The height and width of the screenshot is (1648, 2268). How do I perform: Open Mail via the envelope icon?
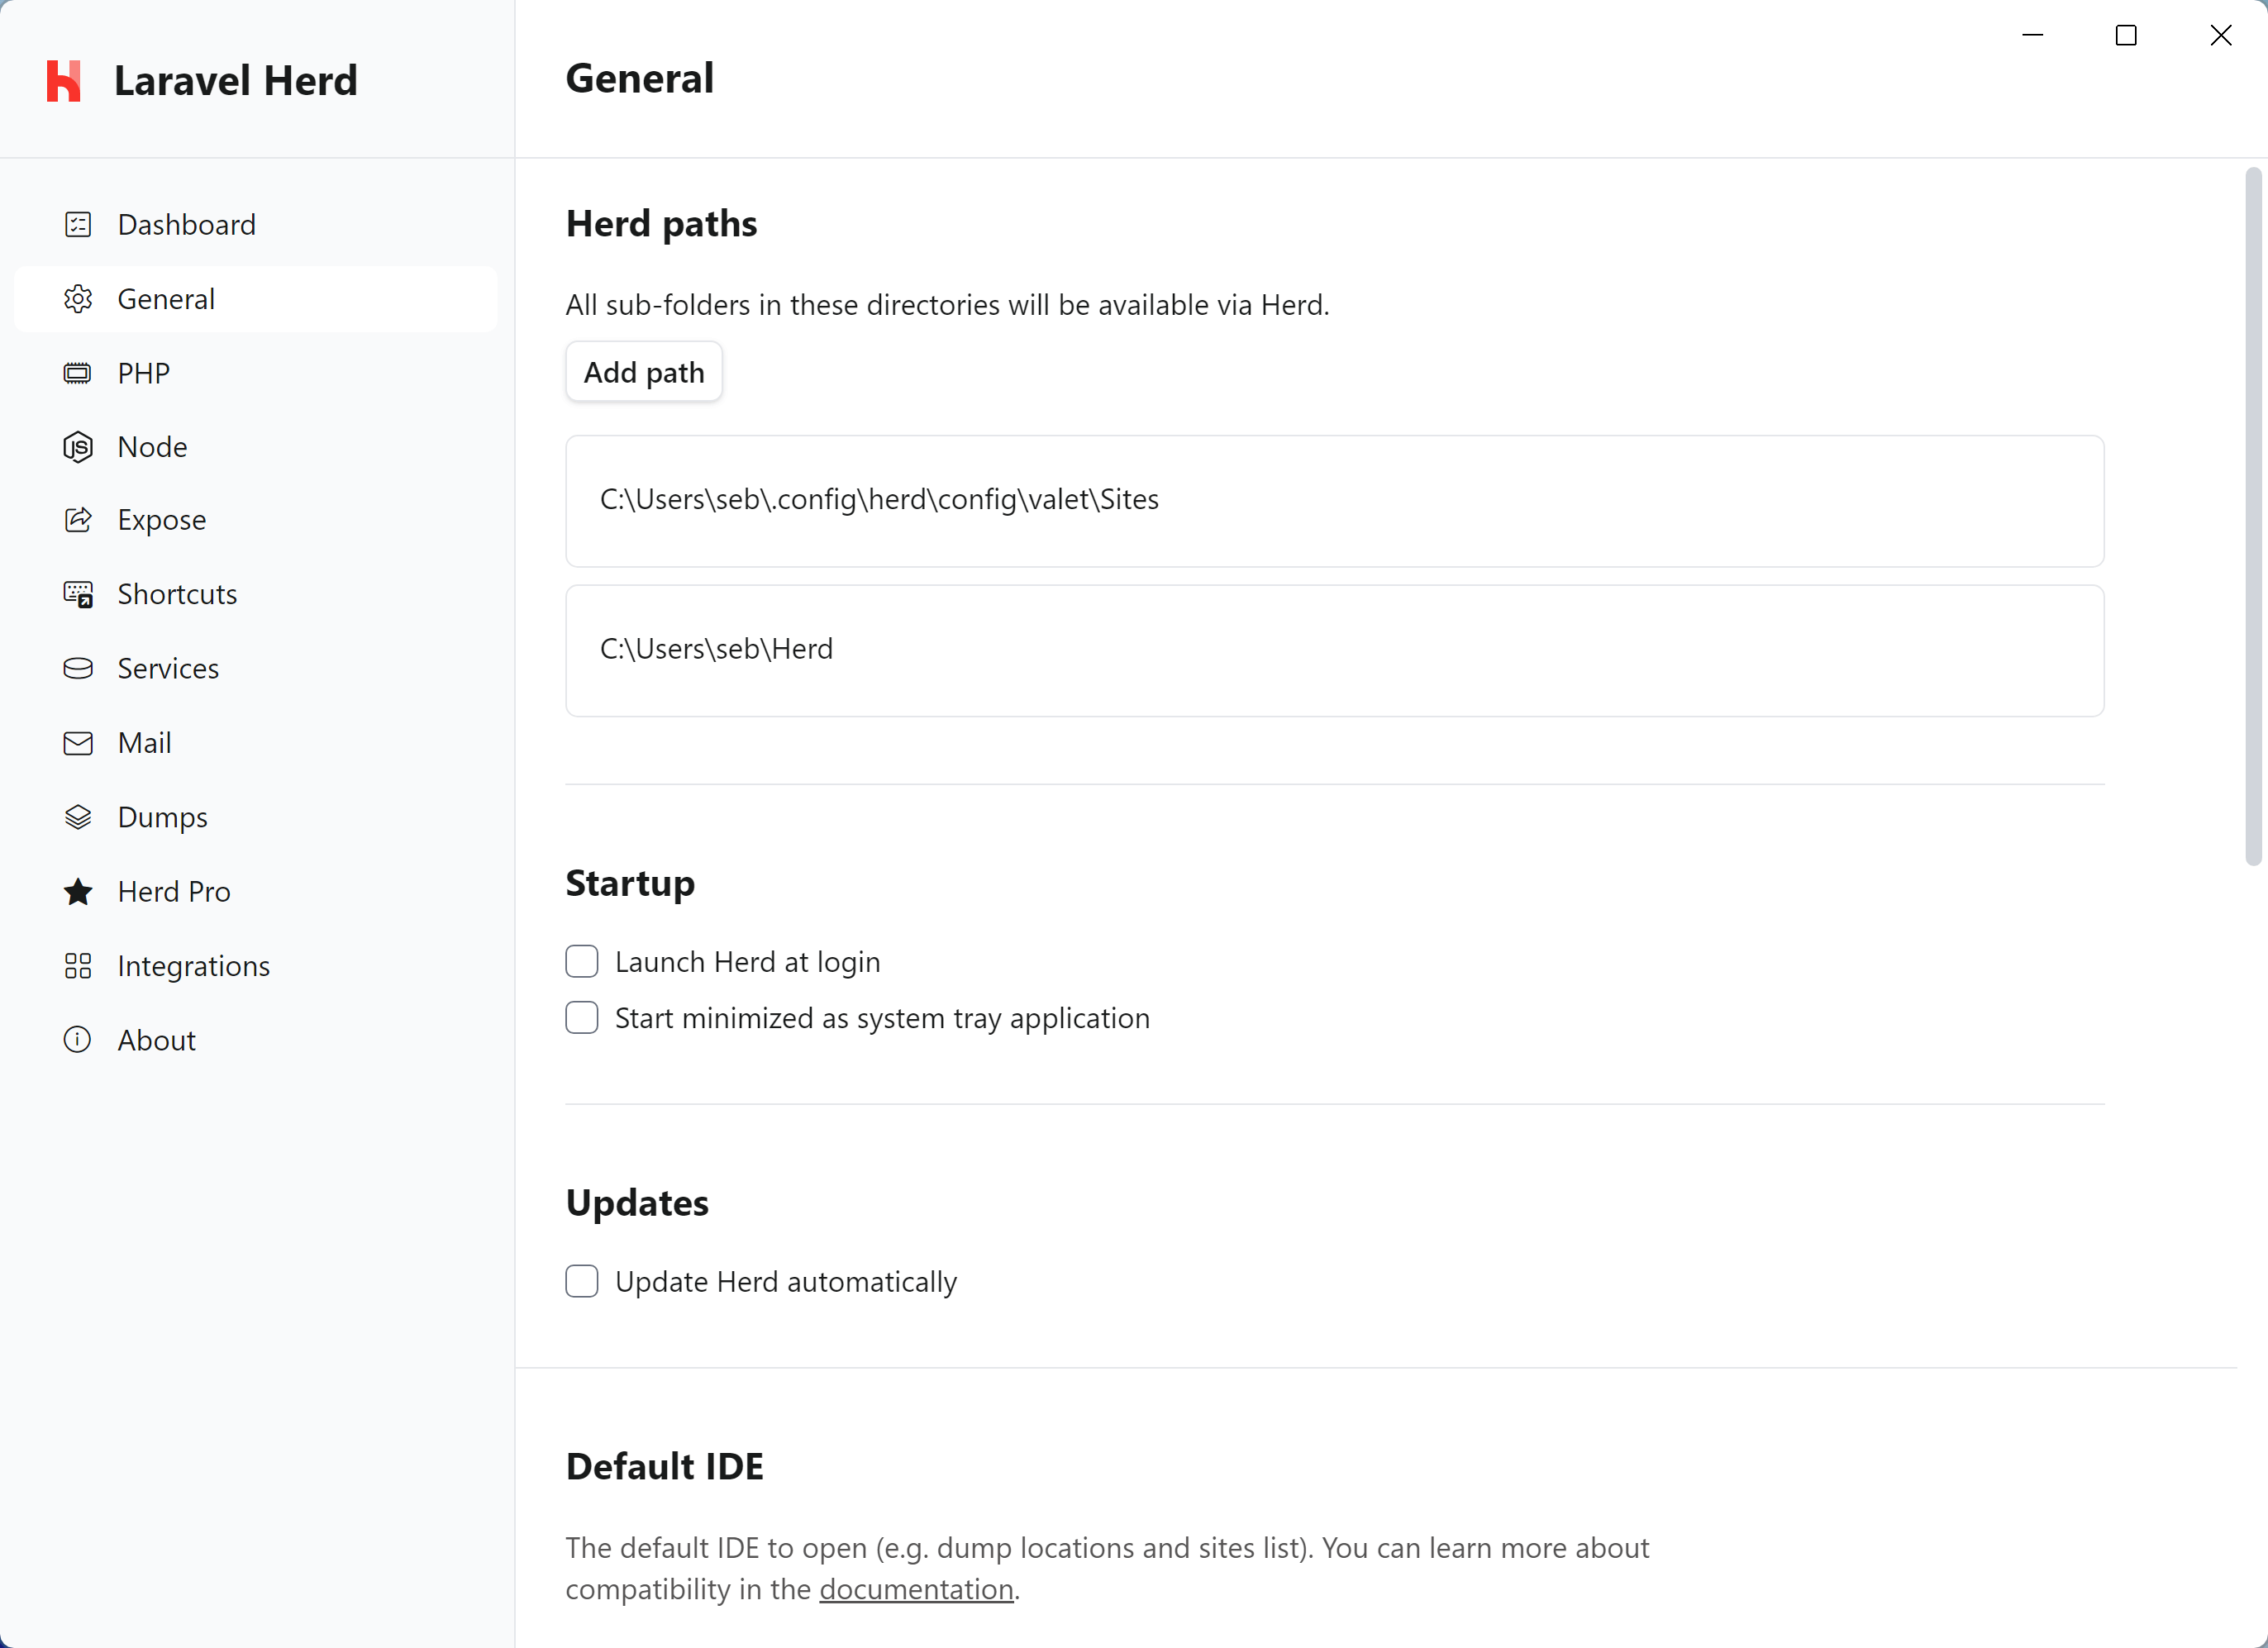77,742
